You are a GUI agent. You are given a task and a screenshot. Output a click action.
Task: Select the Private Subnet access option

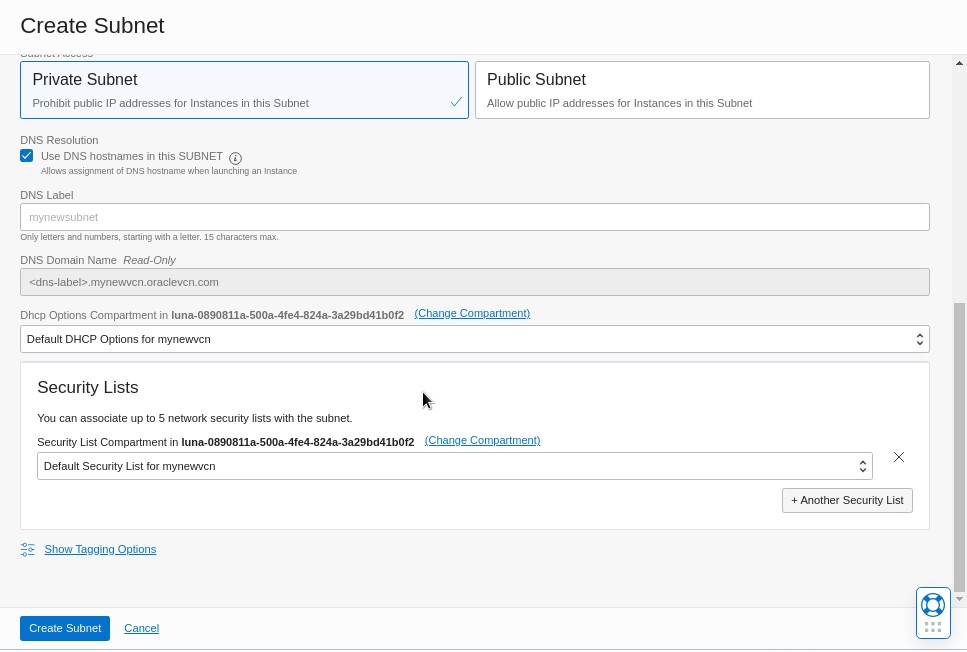click(x=244, y=89)
